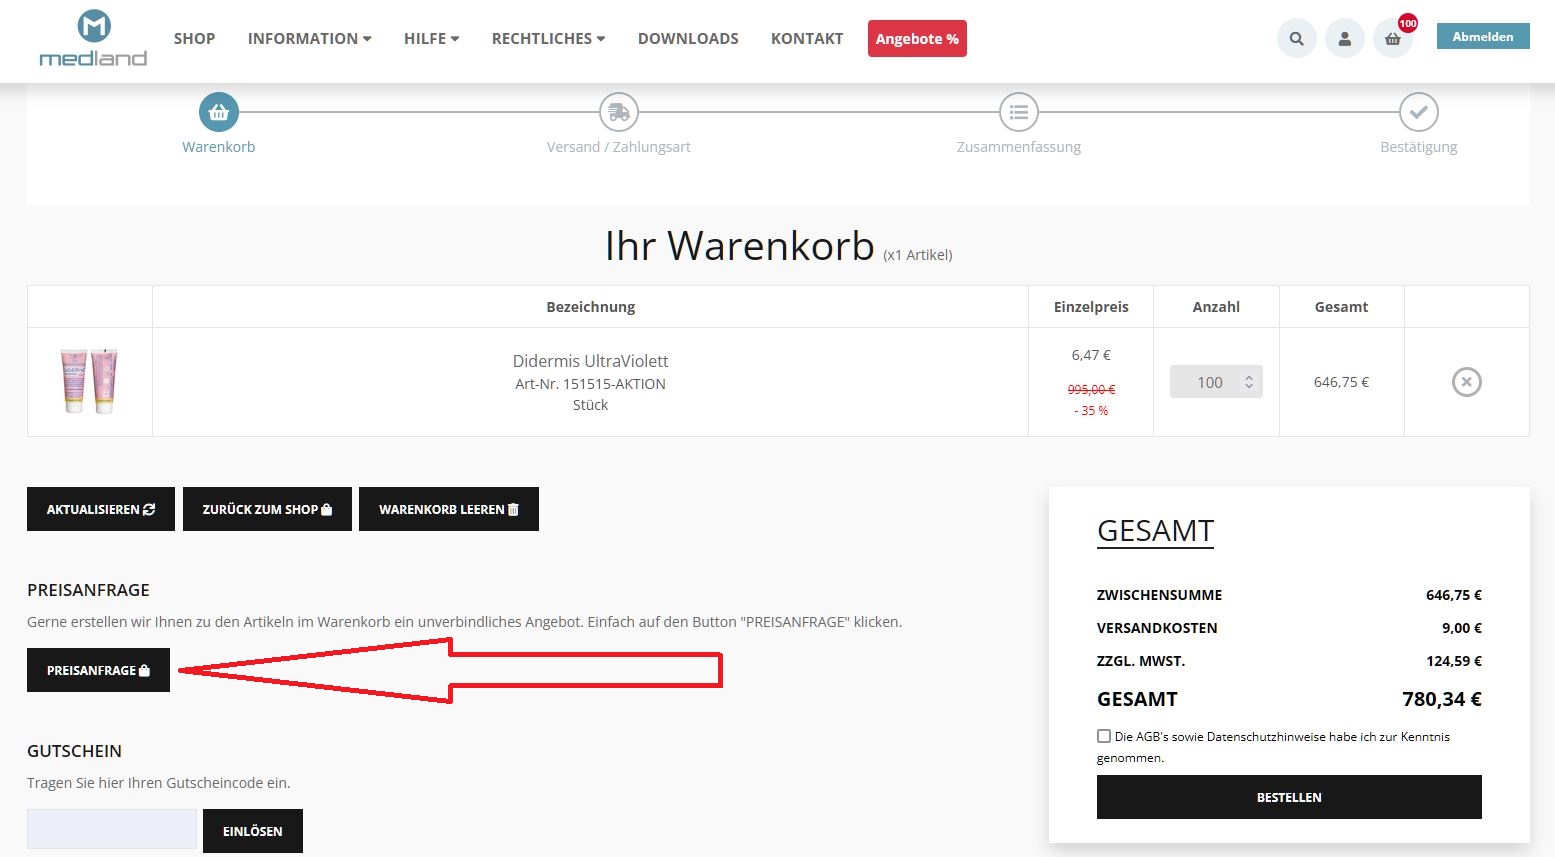This screenshot has width=1555, height=857.
Task: Expand the INFORMATION dropdown menu
Action: pos(310,39)
